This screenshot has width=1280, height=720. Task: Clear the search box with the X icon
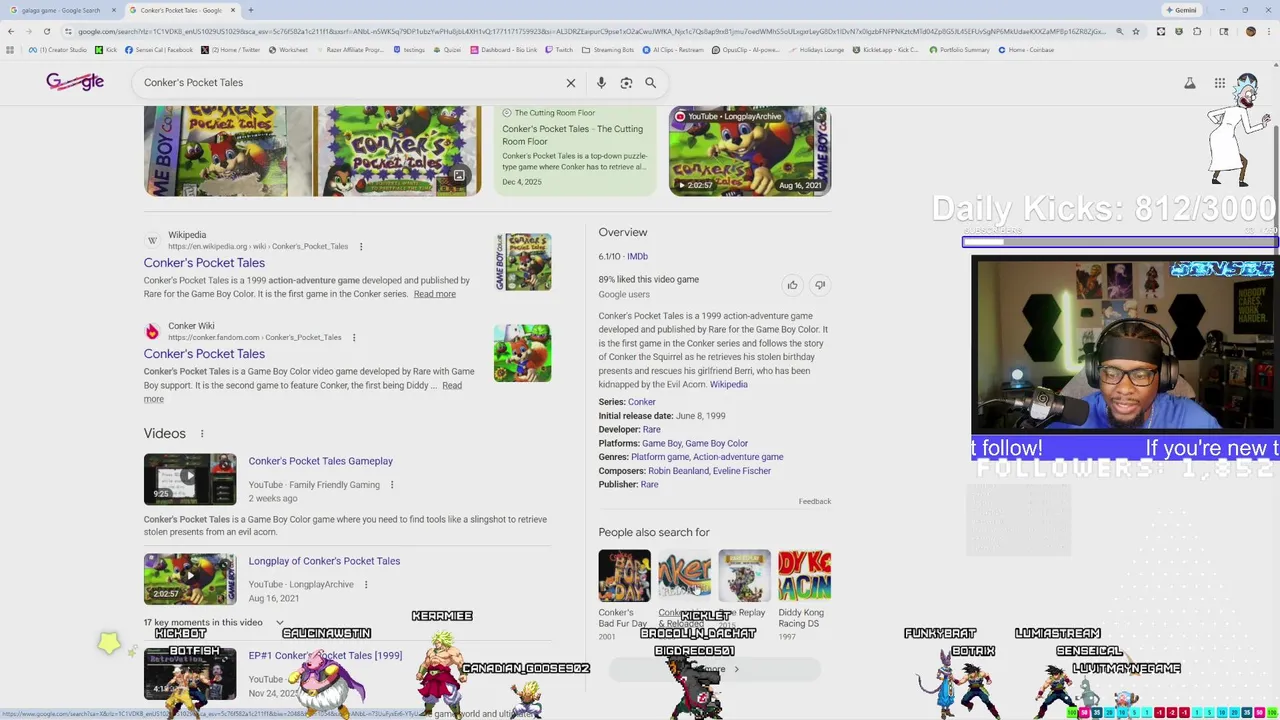tap(571, 83)
